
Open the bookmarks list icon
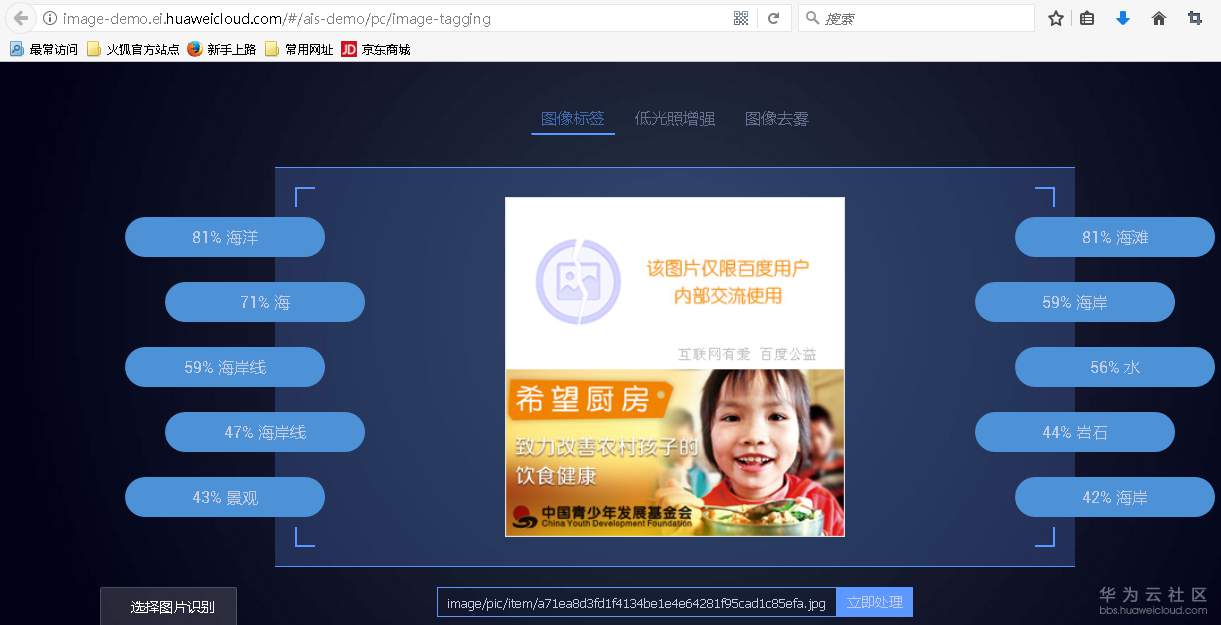[x=1087, y=18]
